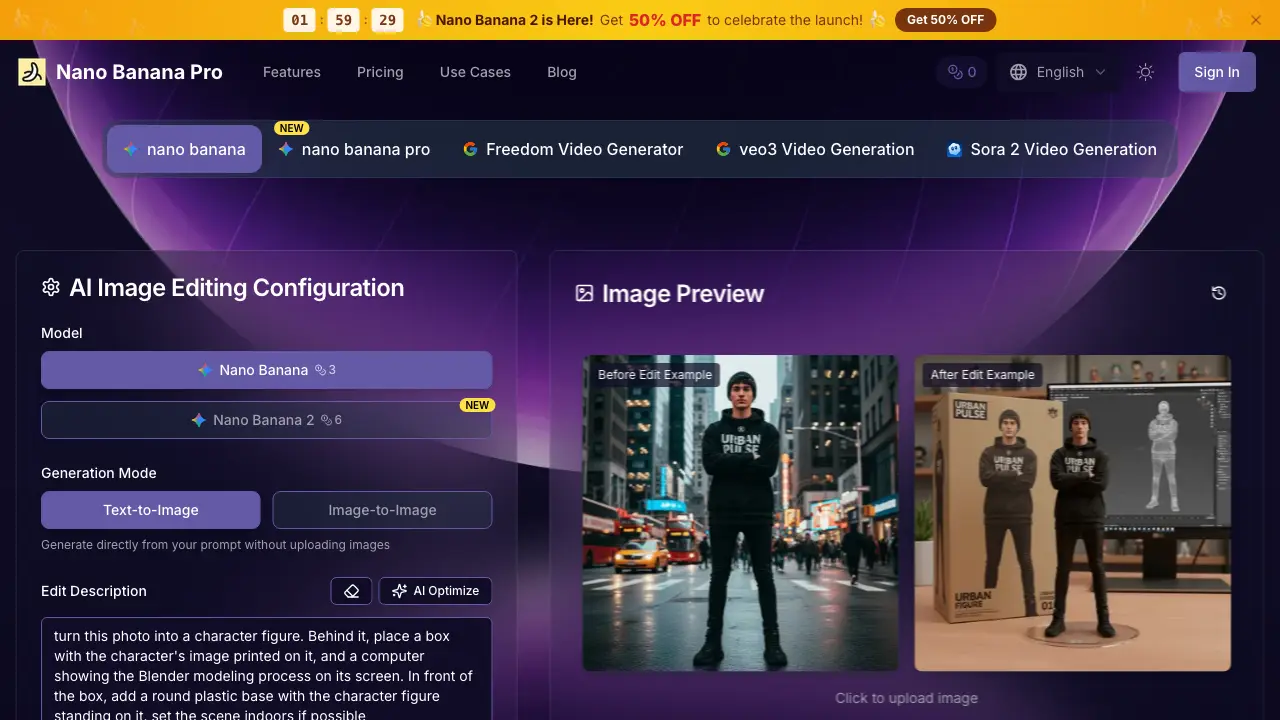Open the After Edit Example image
This screenshot has height=720, width=1280.
[x=1073, y=513]
